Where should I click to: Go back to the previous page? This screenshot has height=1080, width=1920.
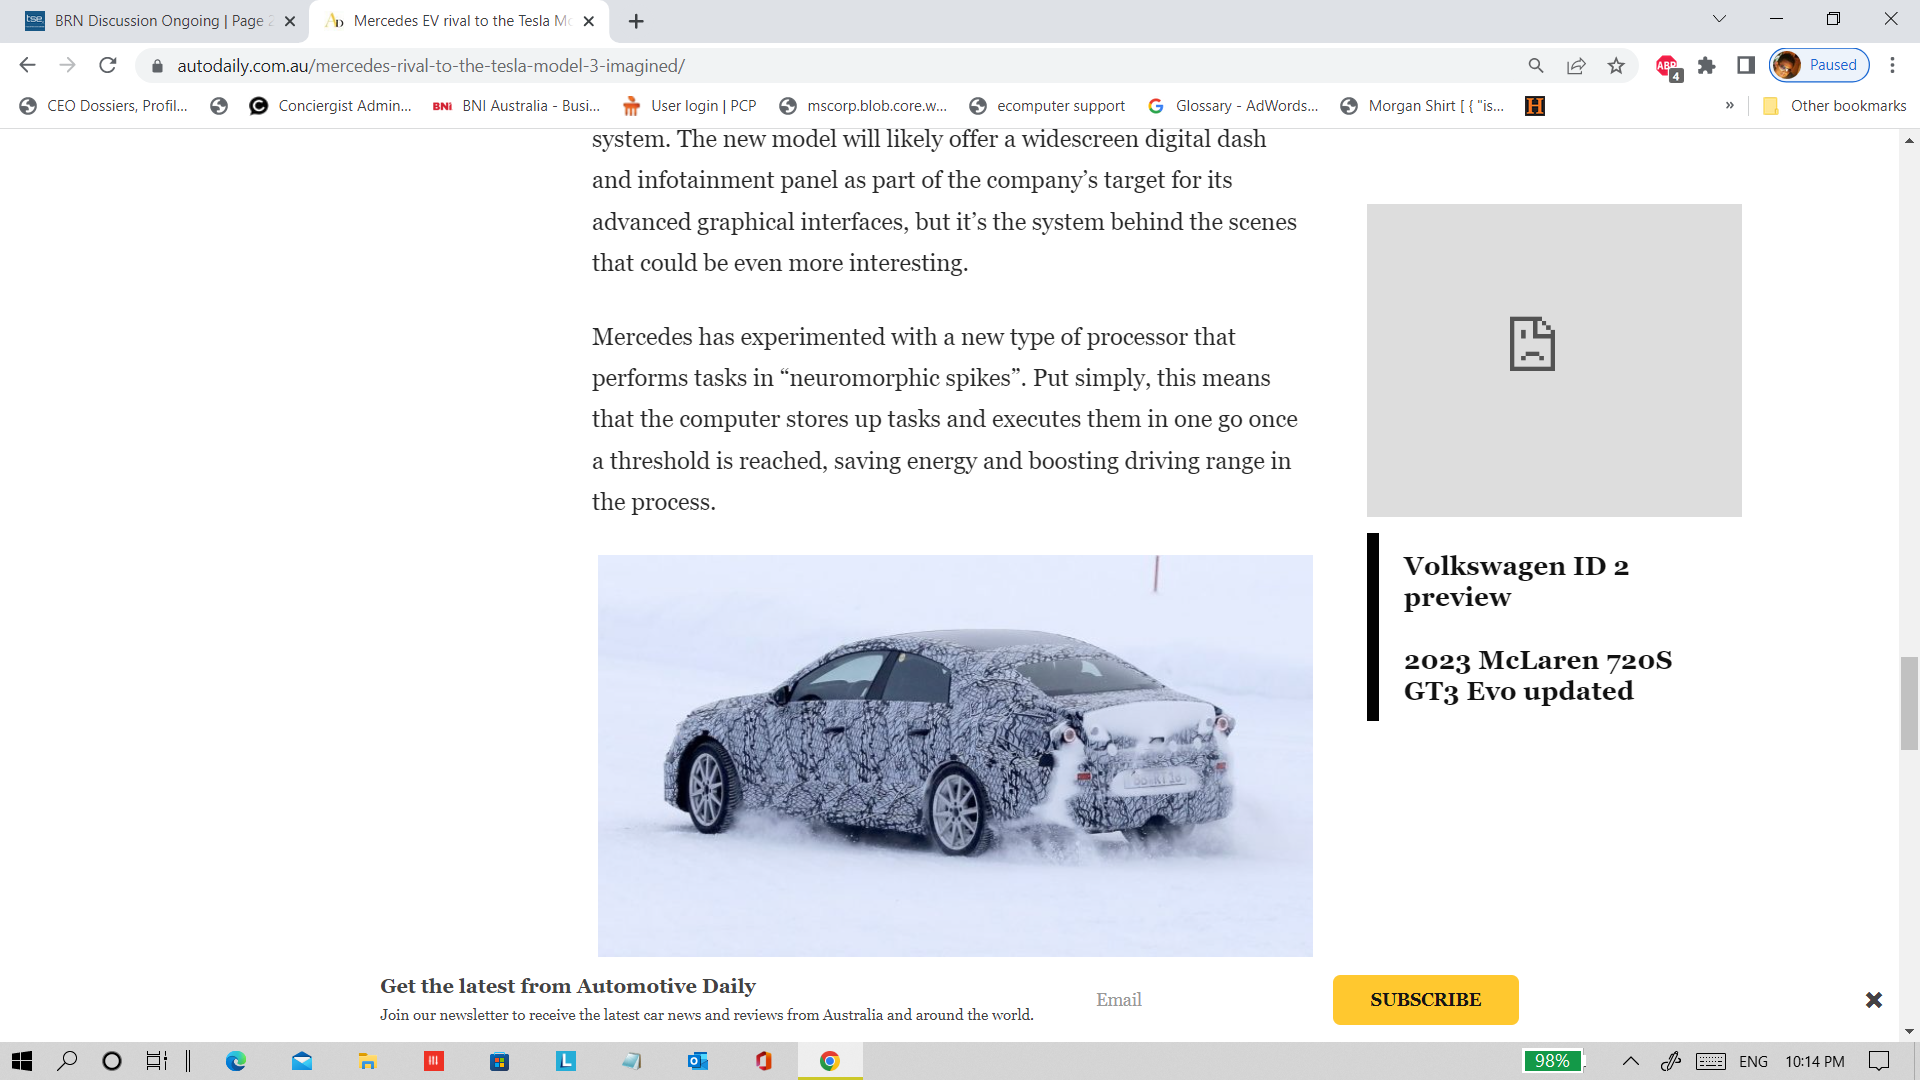pyautogui.click(x=27, y=65)
